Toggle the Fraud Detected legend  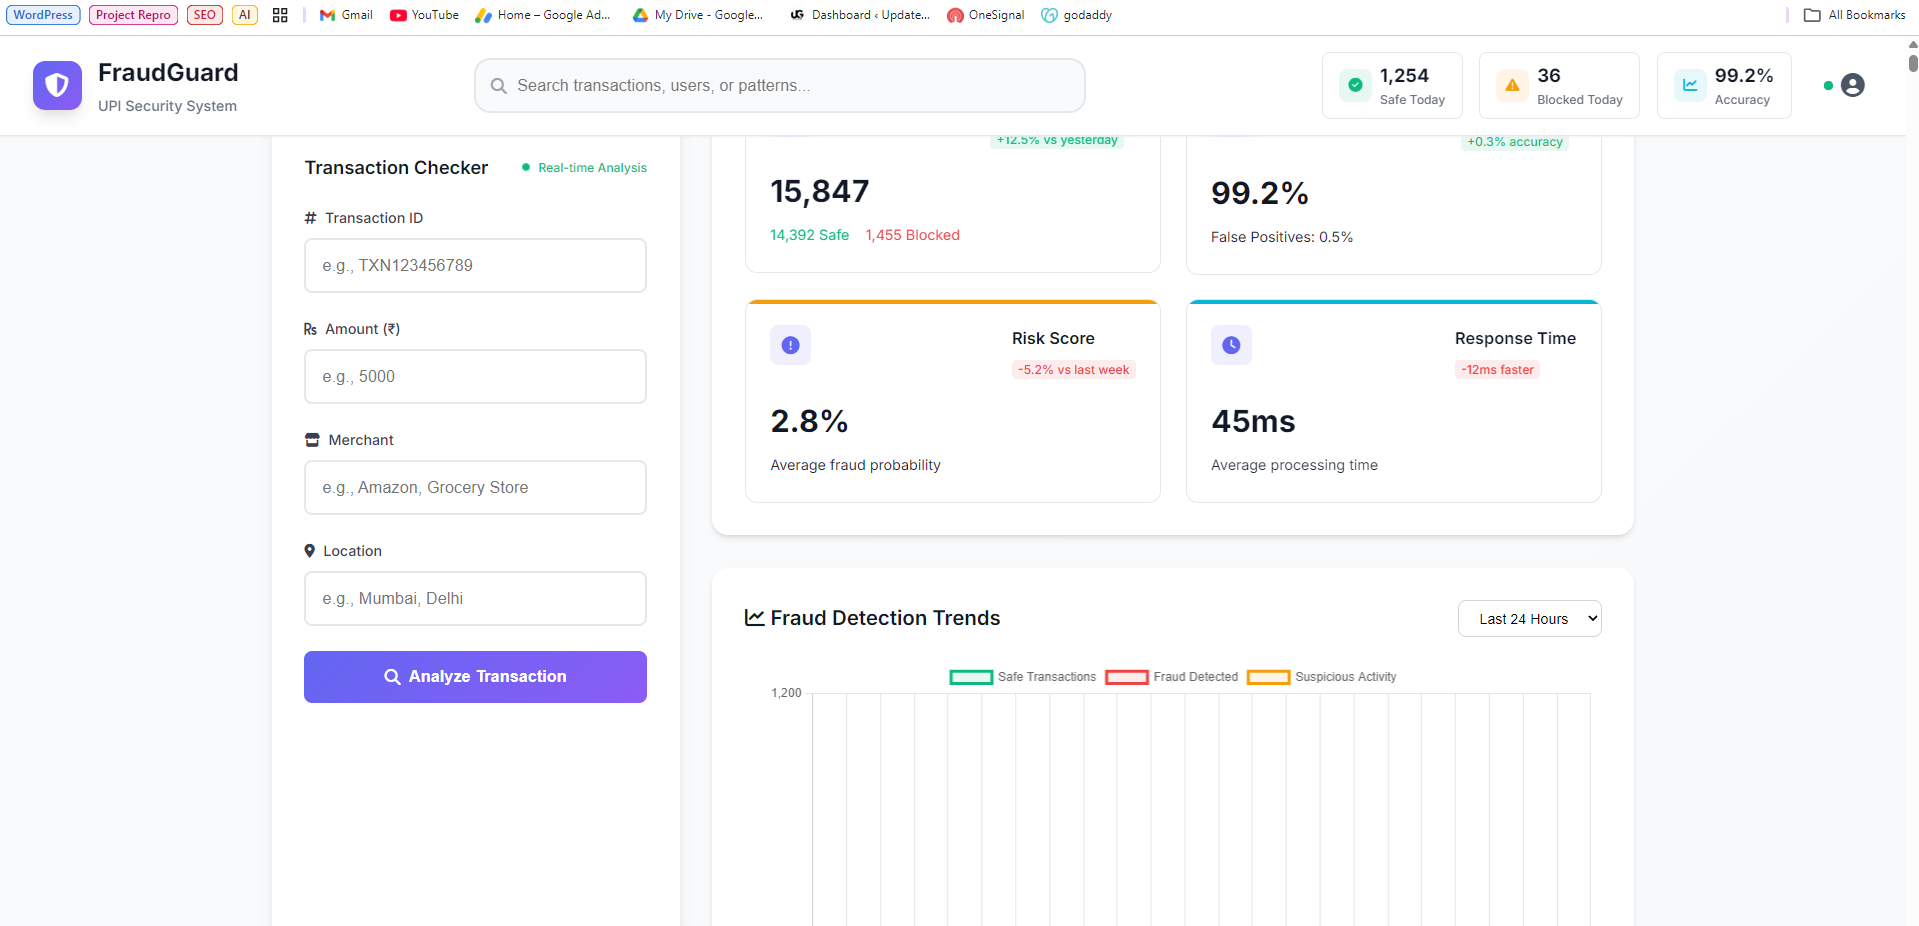coord(1172,677)
